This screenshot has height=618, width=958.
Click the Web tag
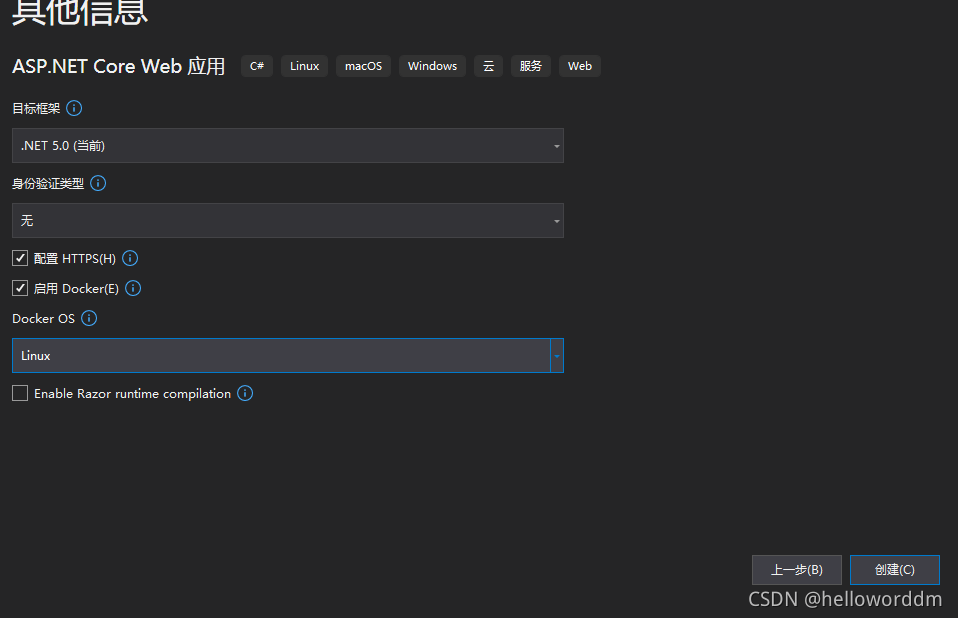pos(580,66)
